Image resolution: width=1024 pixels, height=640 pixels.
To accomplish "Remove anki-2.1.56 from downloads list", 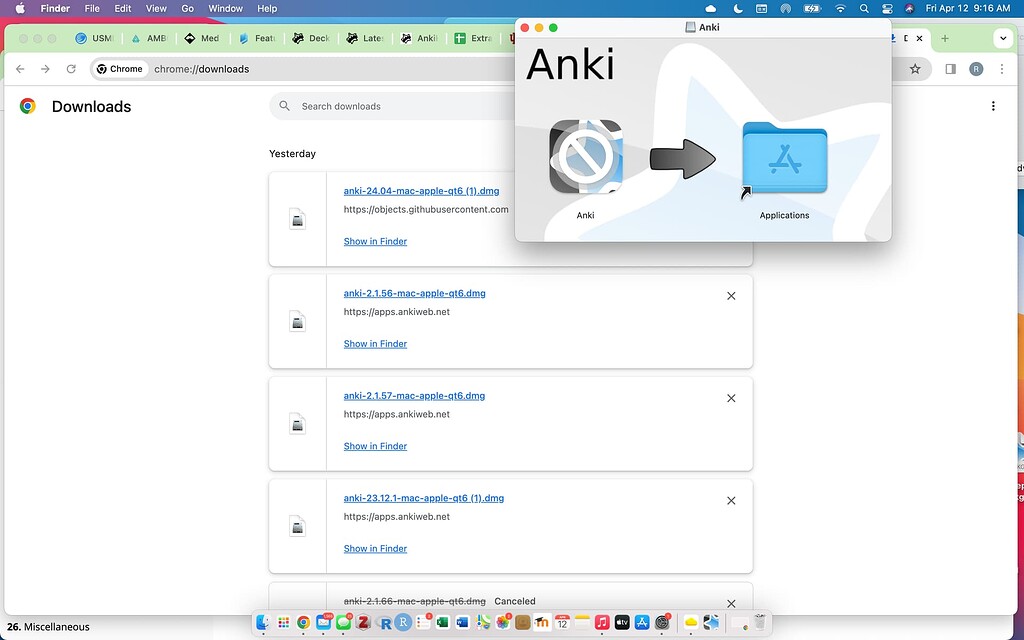I will (731, 296).
